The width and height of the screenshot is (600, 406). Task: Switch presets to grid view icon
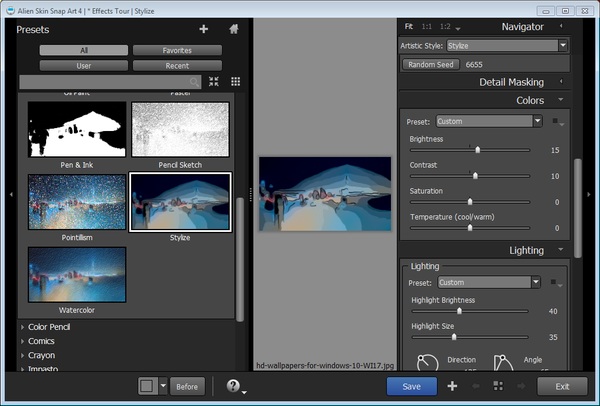tap(236, 82)
